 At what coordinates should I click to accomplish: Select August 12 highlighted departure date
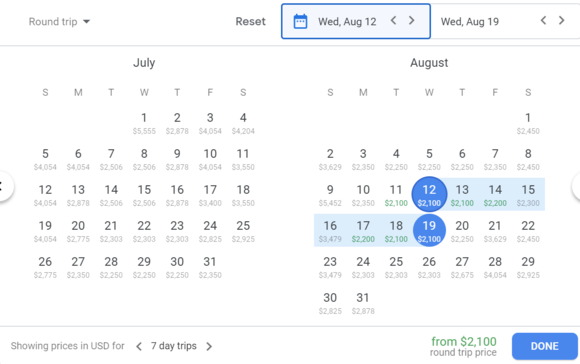point(429,194)
